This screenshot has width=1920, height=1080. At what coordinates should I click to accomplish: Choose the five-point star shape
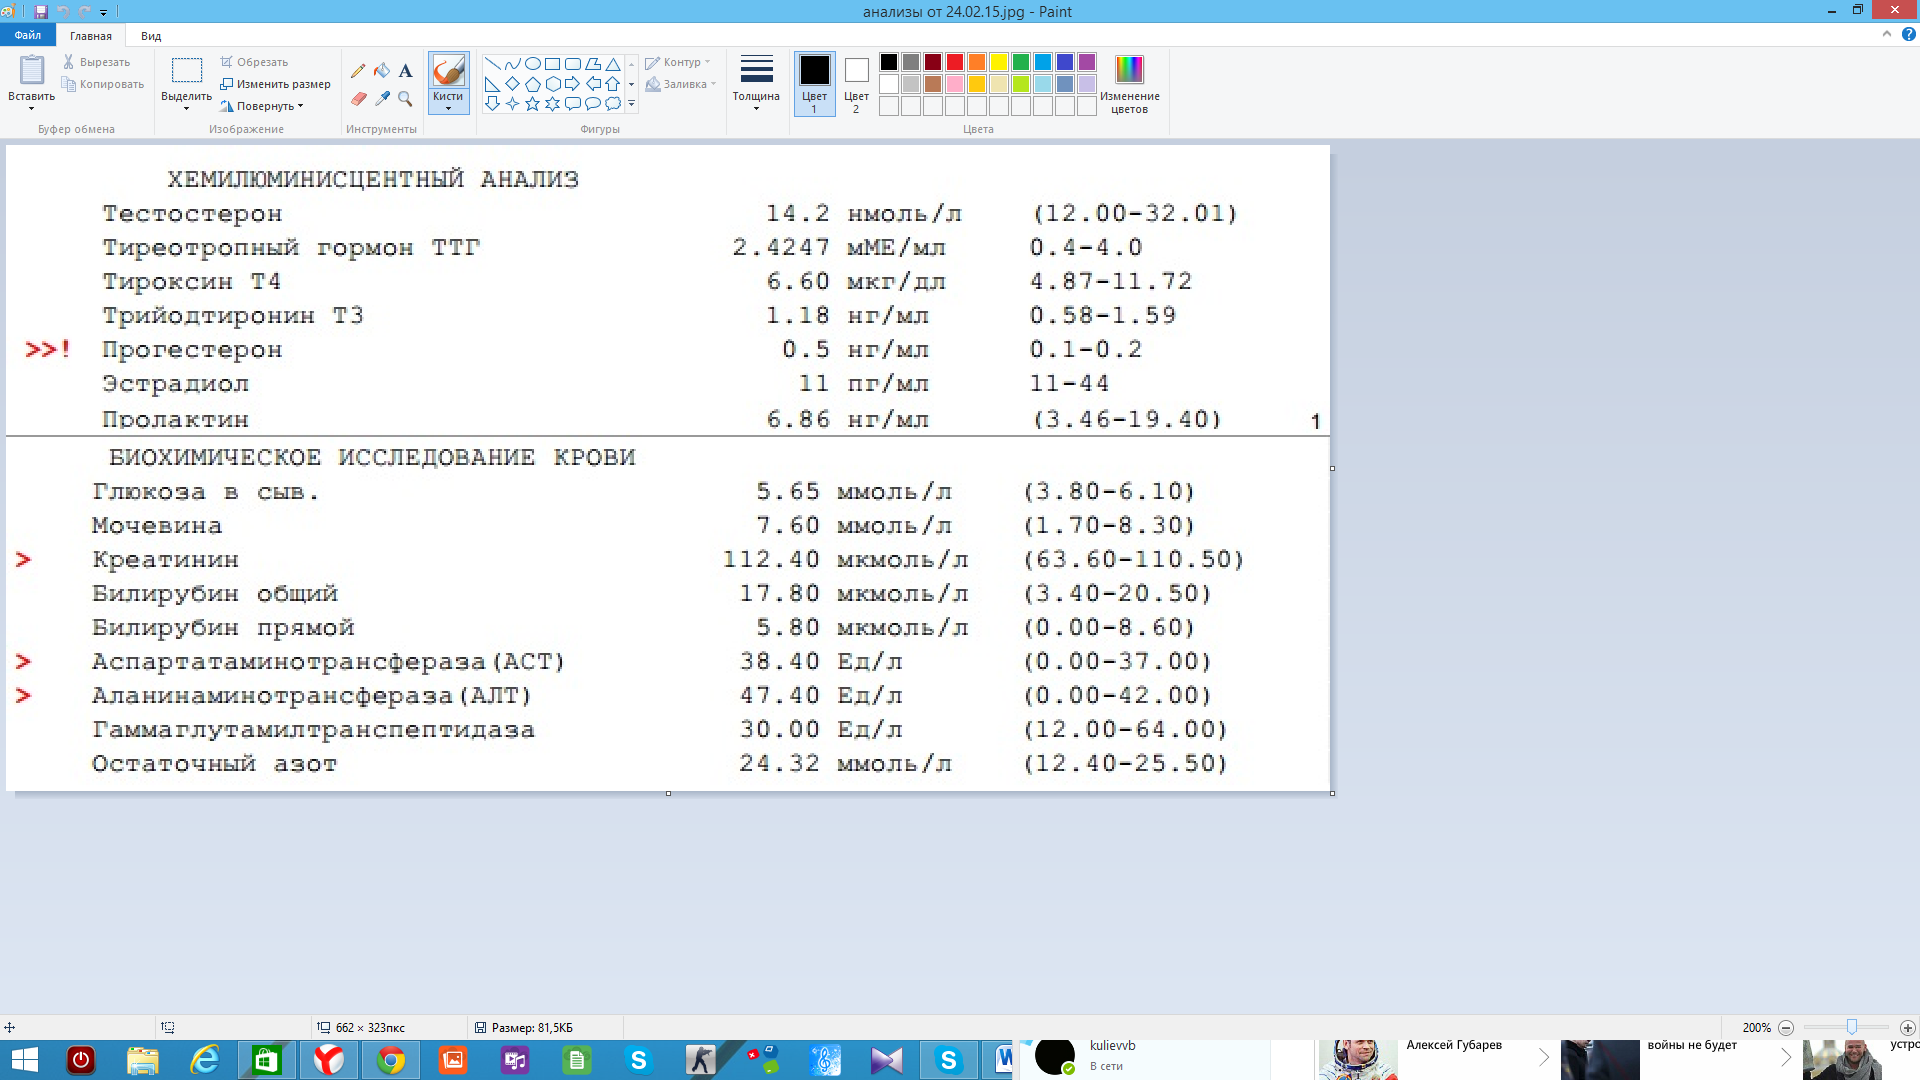pos(532,103)
